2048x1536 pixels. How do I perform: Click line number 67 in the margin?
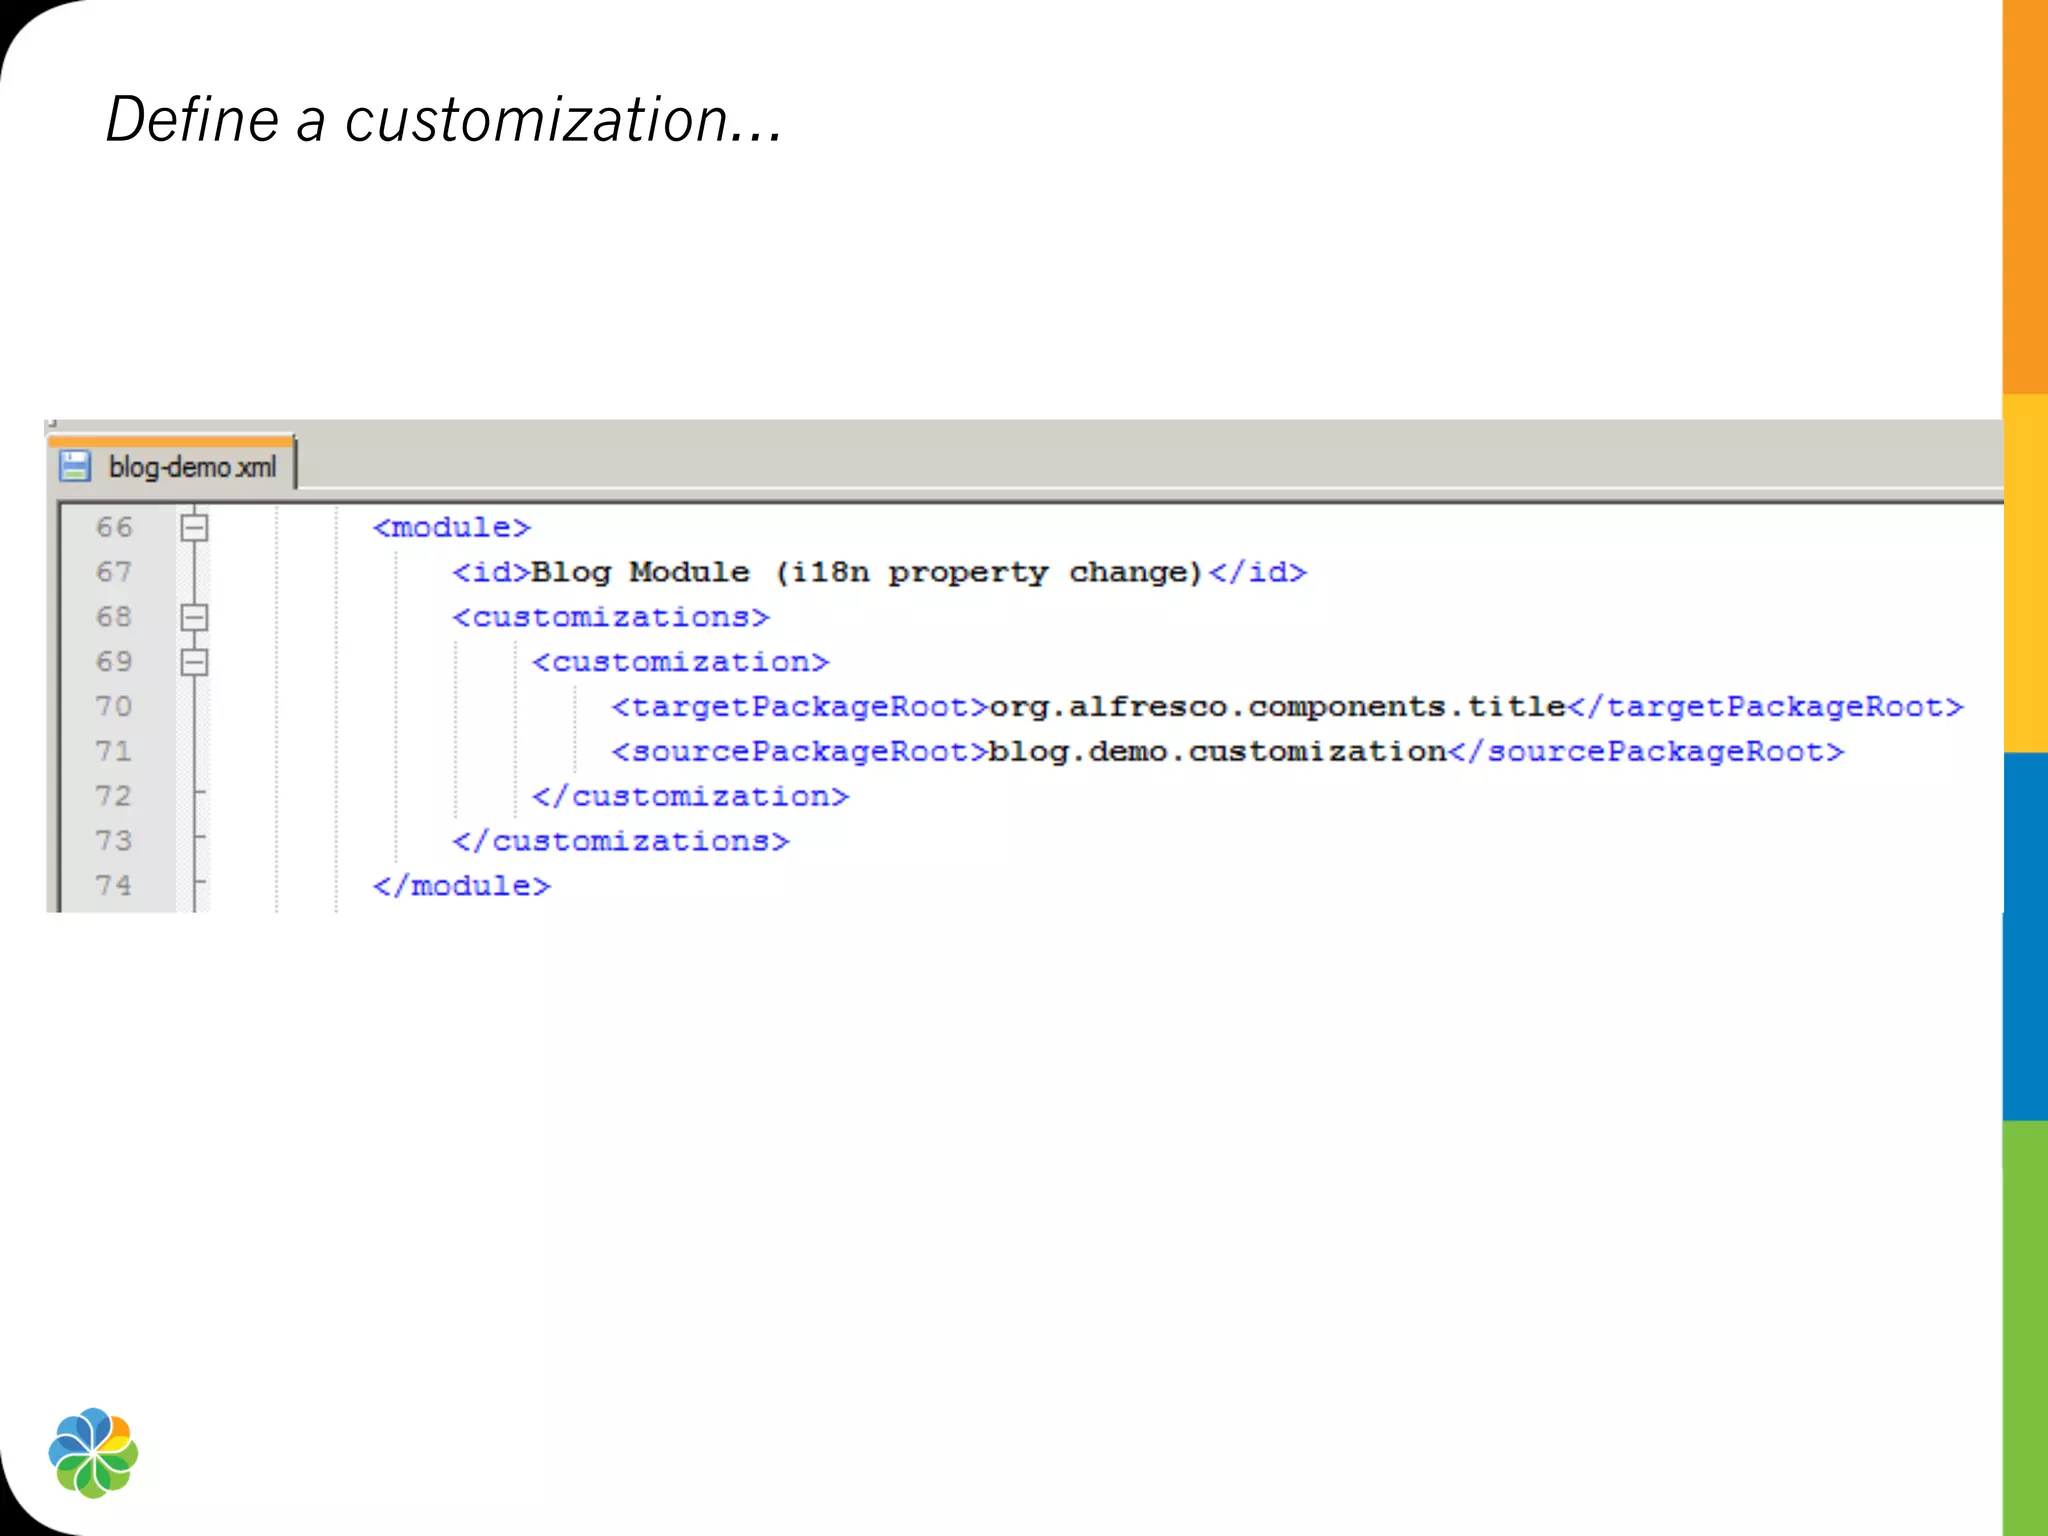(x=114, y=572)
